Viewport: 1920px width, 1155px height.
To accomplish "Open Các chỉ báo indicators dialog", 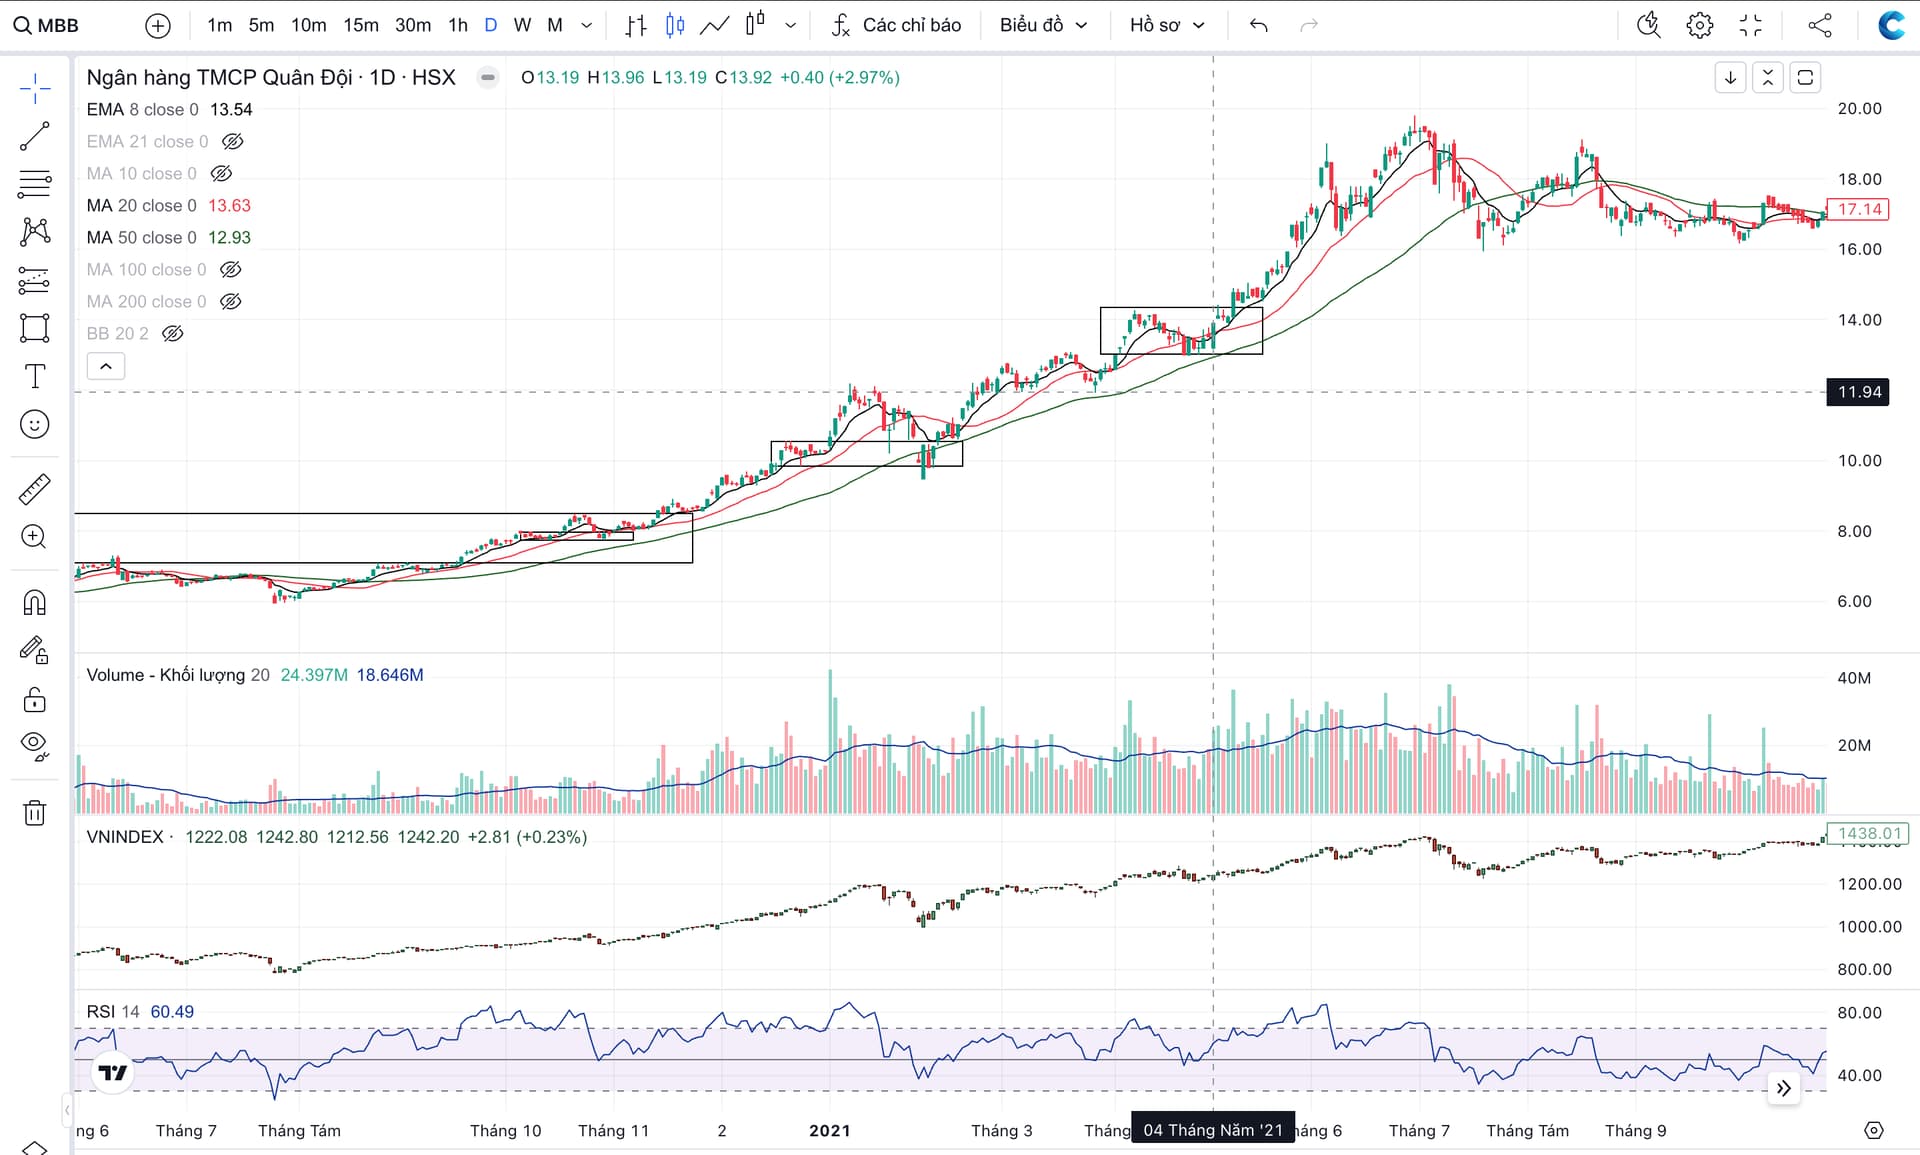I will (897, 25).
